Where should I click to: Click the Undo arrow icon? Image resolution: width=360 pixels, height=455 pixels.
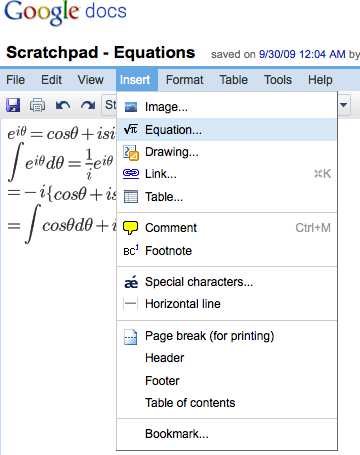(x=63, y=105)
